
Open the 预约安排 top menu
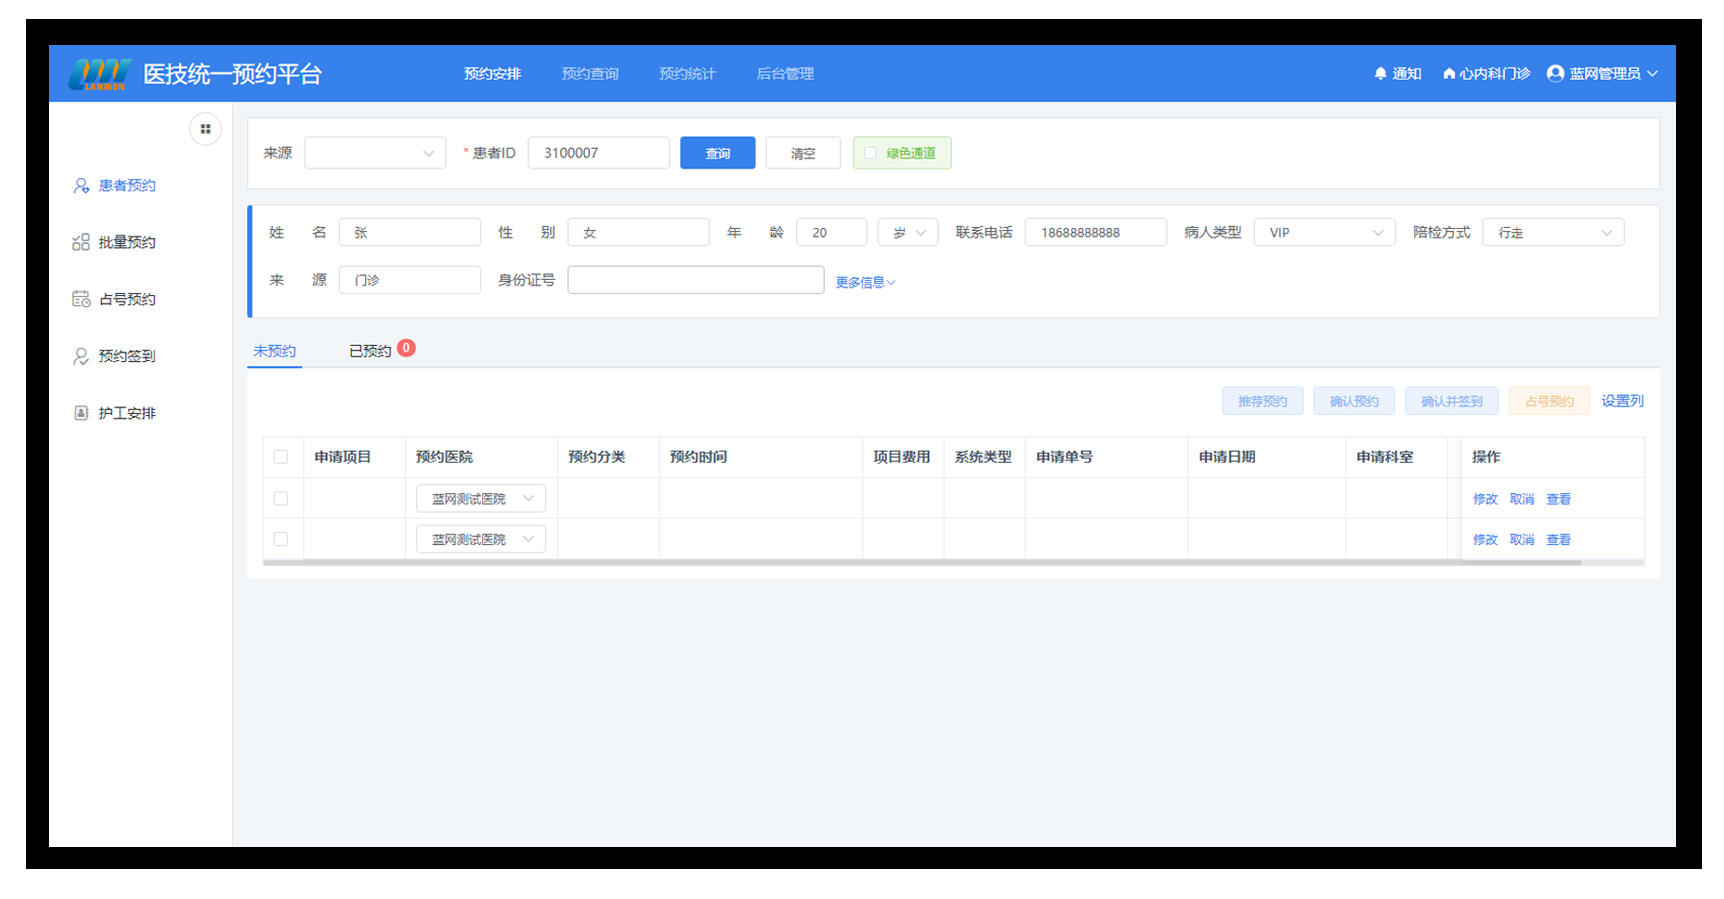point(492,74)
